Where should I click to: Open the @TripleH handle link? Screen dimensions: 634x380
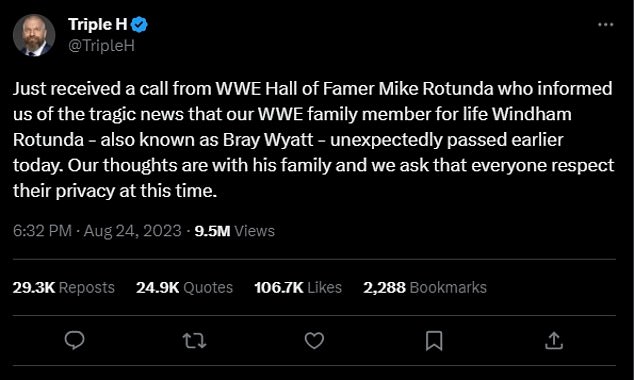[101, 45]
